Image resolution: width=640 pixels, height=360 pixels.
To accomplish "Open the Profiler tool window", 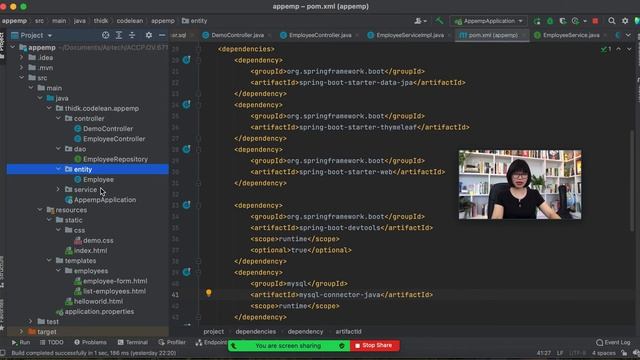I will (172, 342).
